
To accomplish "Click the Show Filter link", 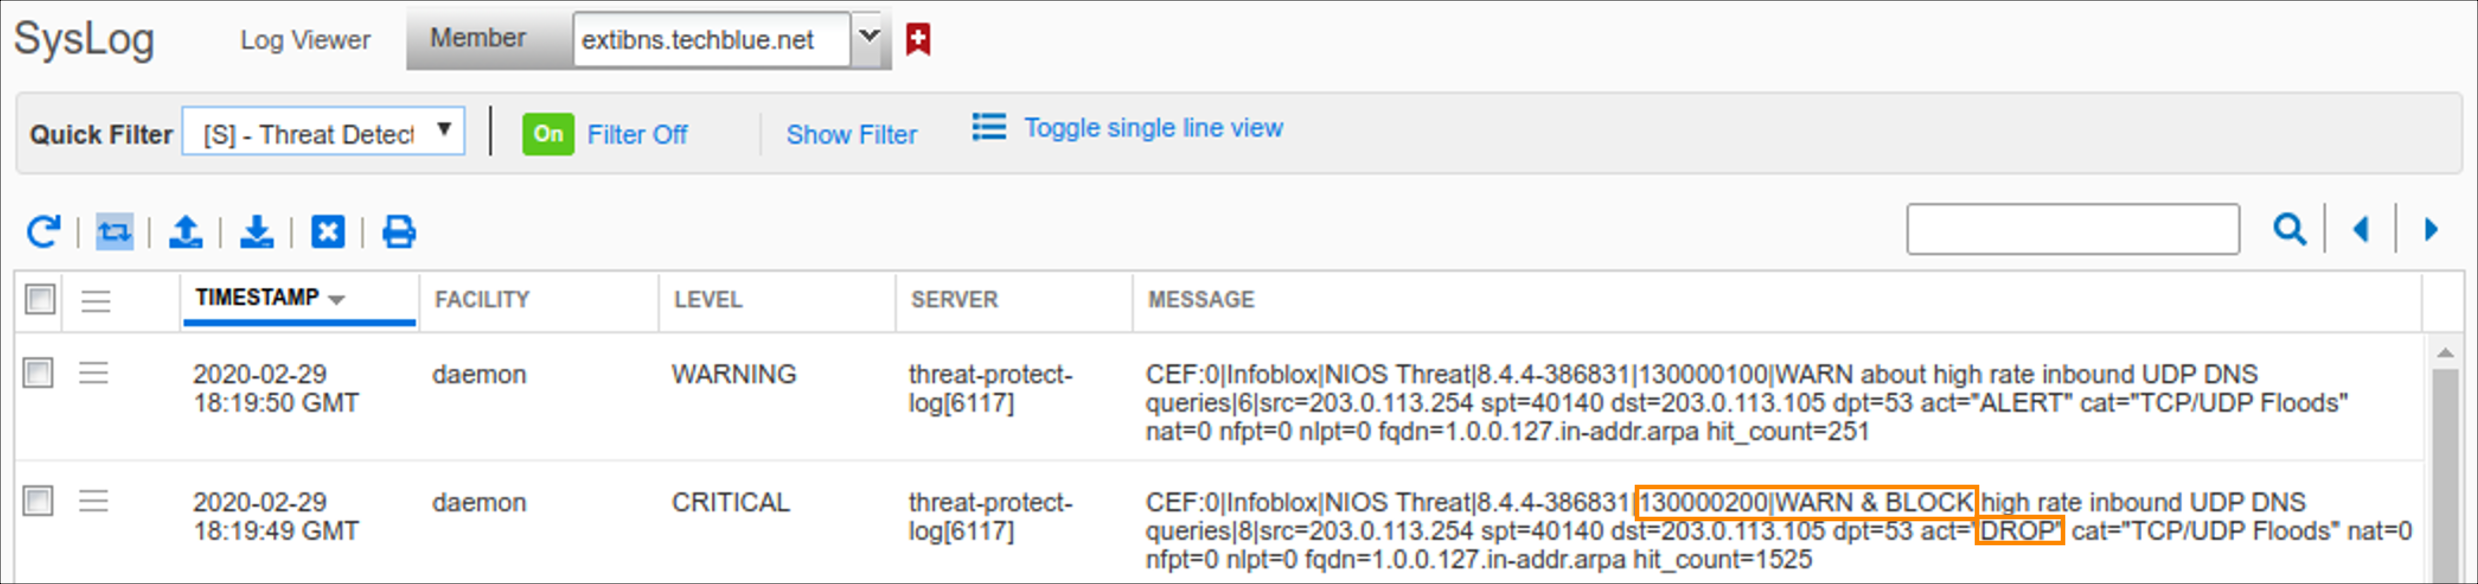I will tap(851, 135).
